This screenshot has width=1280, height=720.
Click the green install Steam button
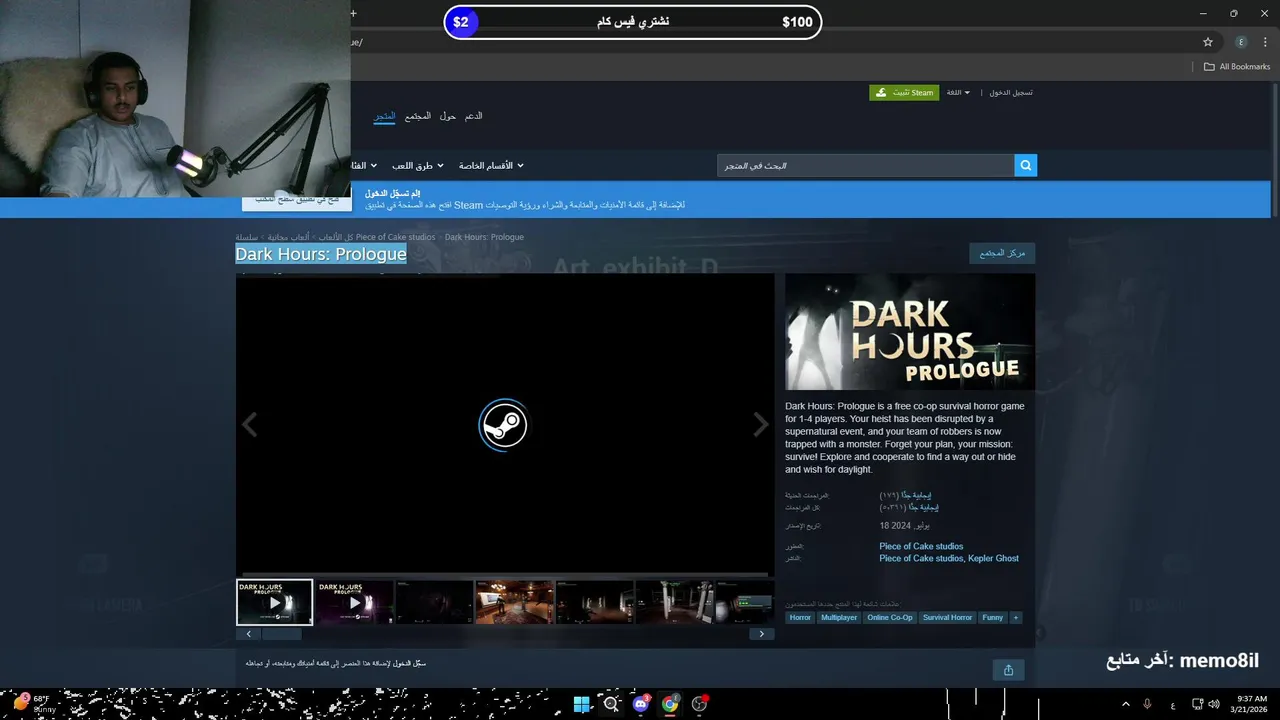904,93
